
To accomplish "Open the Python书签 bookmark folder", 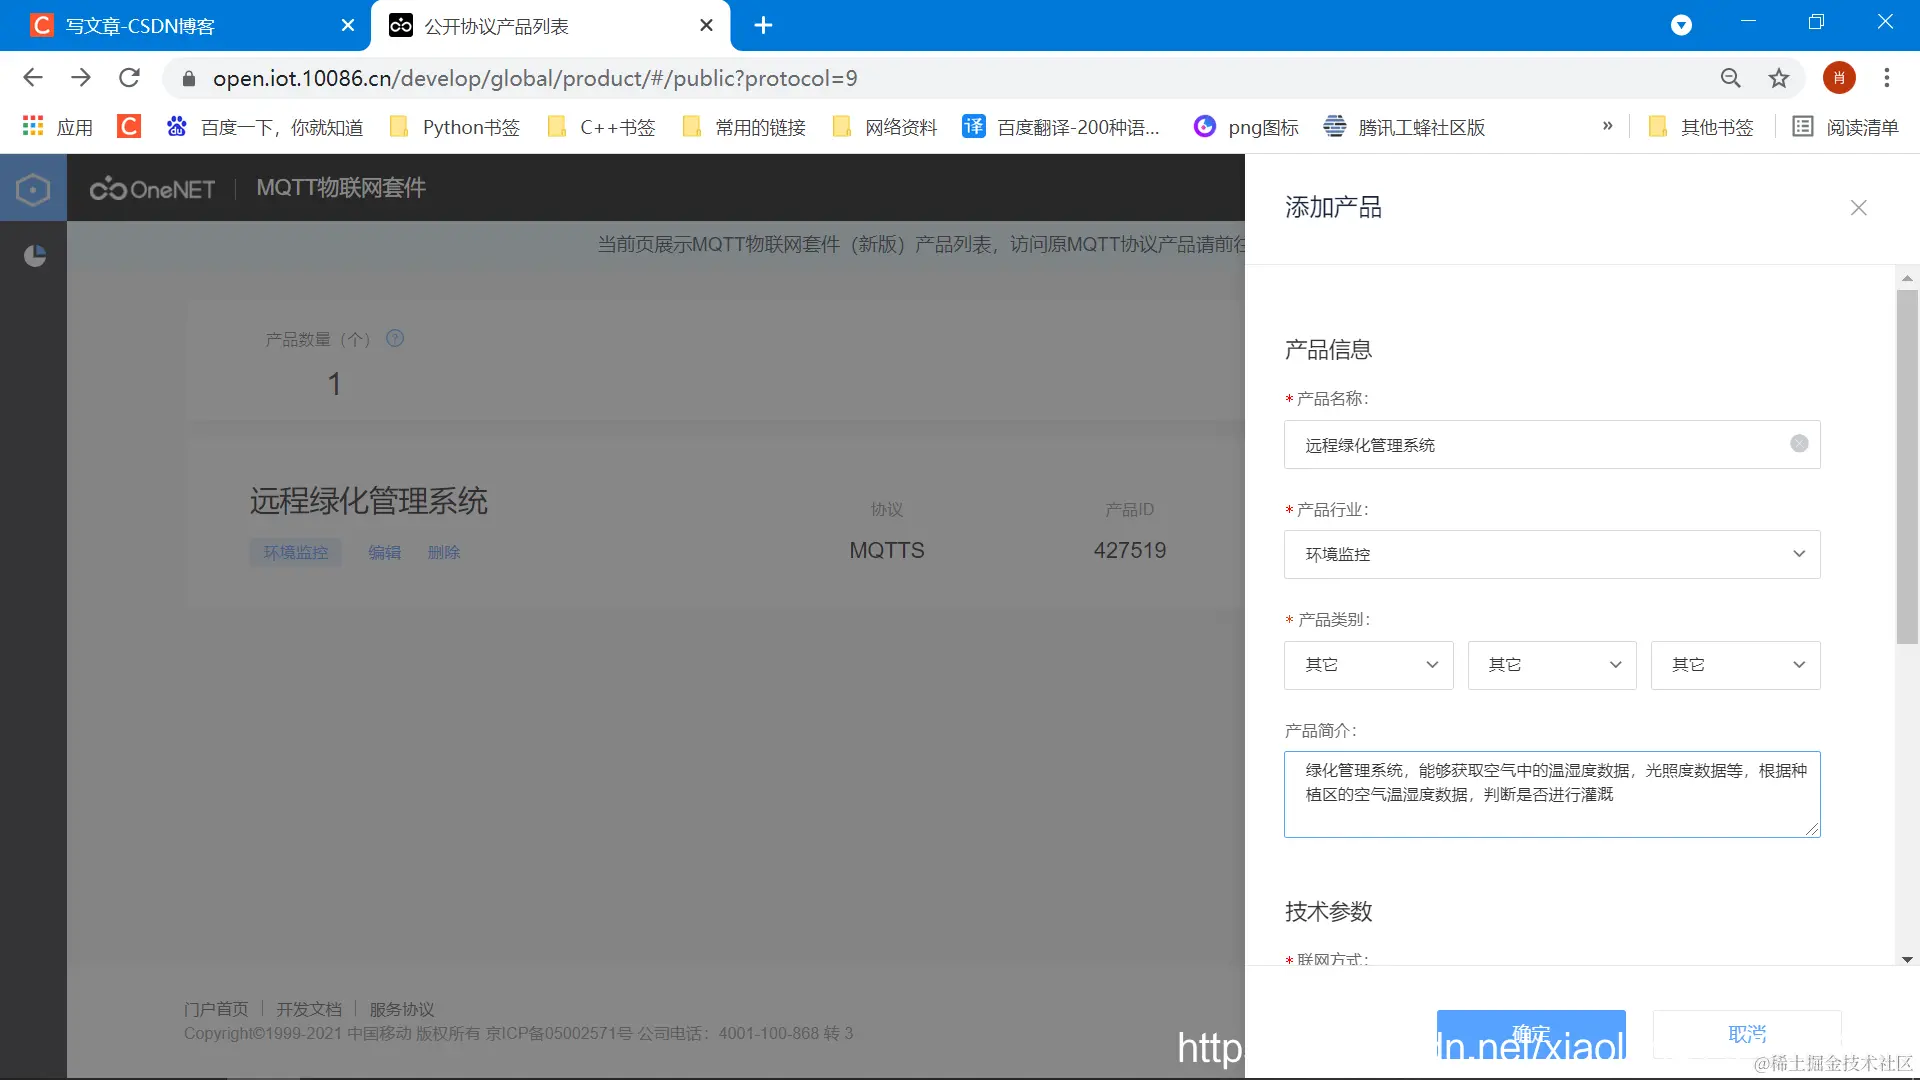I will (456, 127).
